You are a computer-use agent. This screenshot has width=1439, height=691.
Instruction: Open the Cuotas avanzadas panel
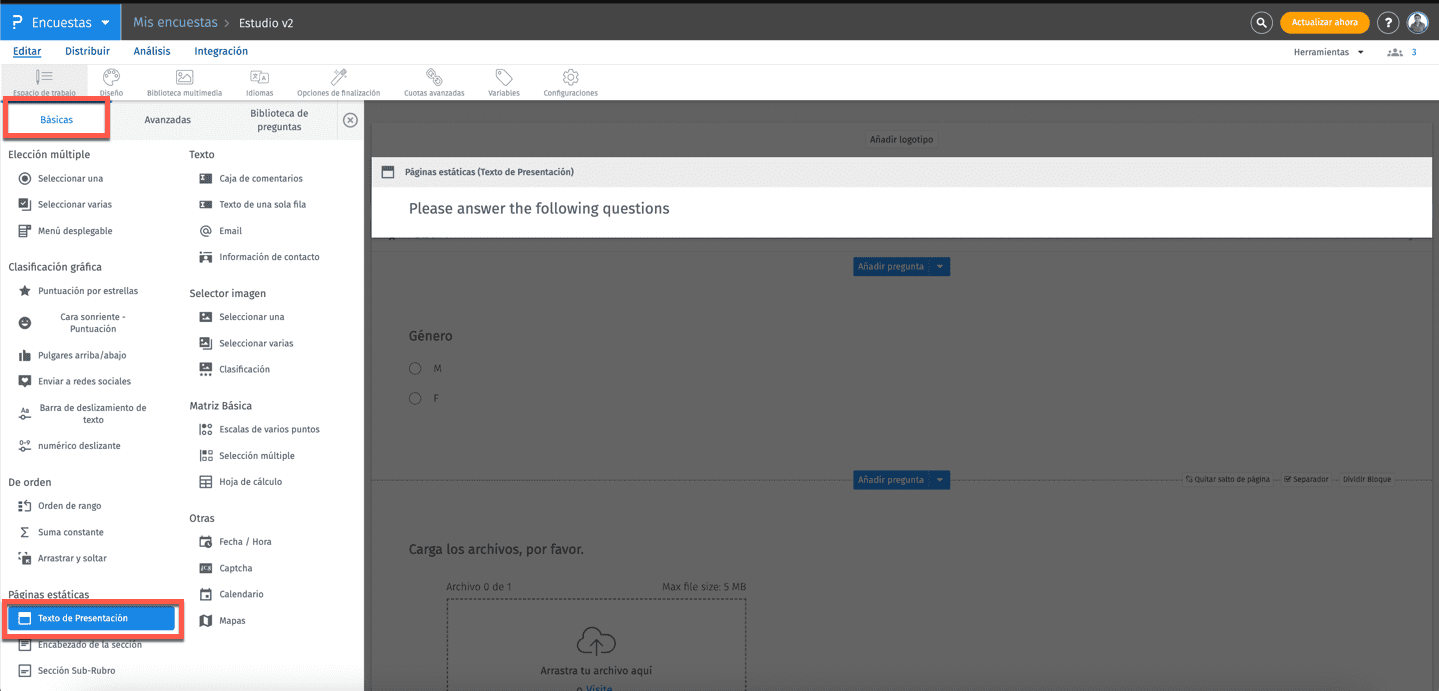click(434, 81)
